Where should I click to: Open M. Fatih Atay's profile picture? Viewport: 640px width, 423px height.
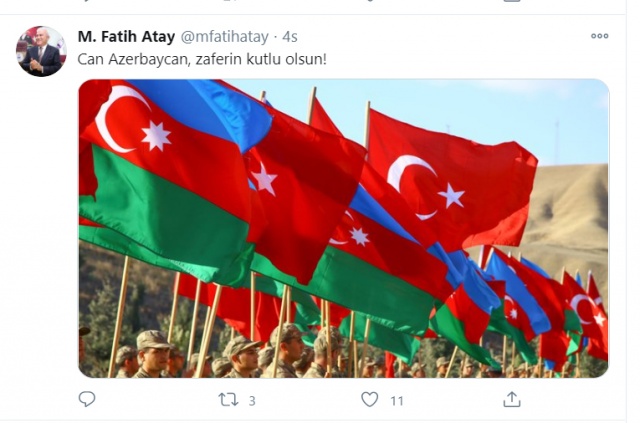pyautogui.click(x=41, y=51)
